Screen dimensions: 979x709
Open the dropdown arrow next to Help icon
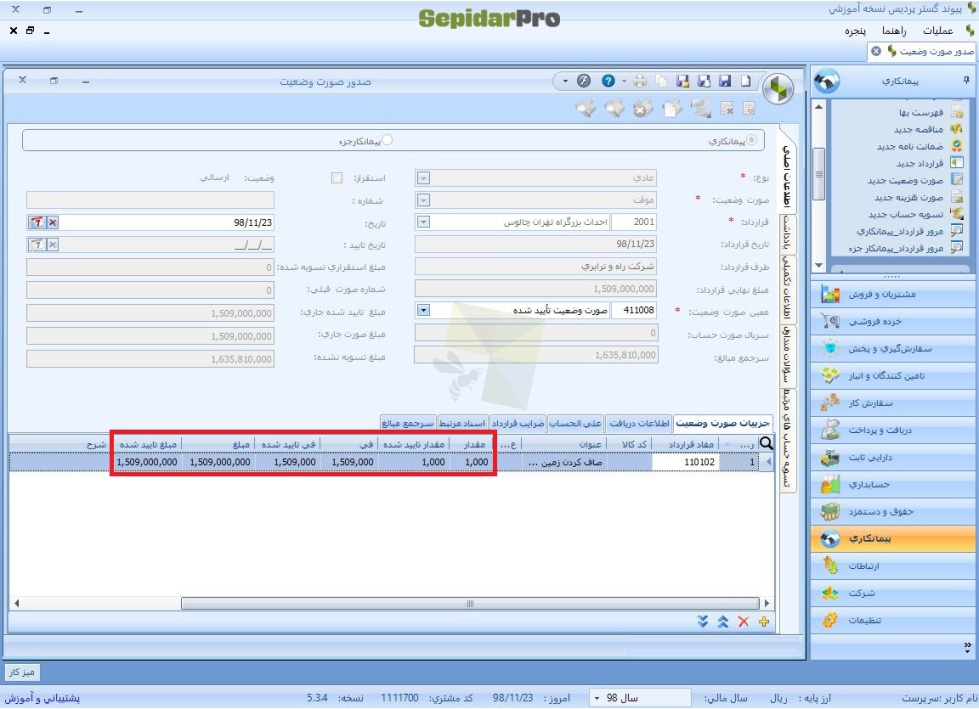coord(624,81)
